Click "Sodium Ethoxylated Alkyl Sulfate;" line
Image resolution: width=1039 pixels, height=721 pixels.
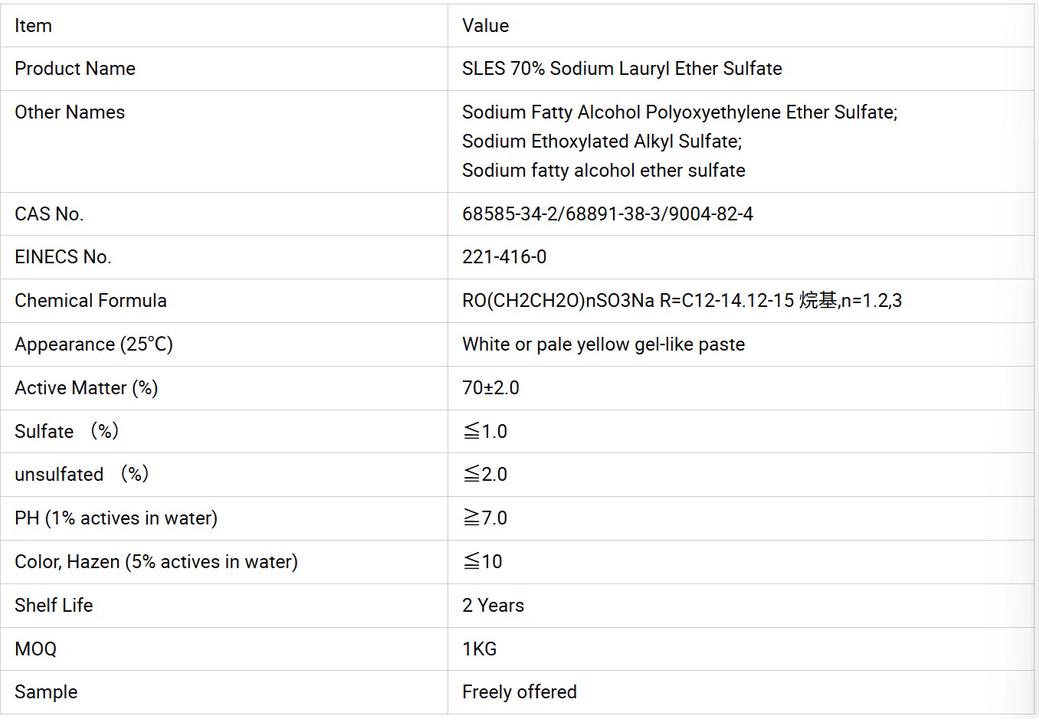pyautogui.click(x=602, y=141)
